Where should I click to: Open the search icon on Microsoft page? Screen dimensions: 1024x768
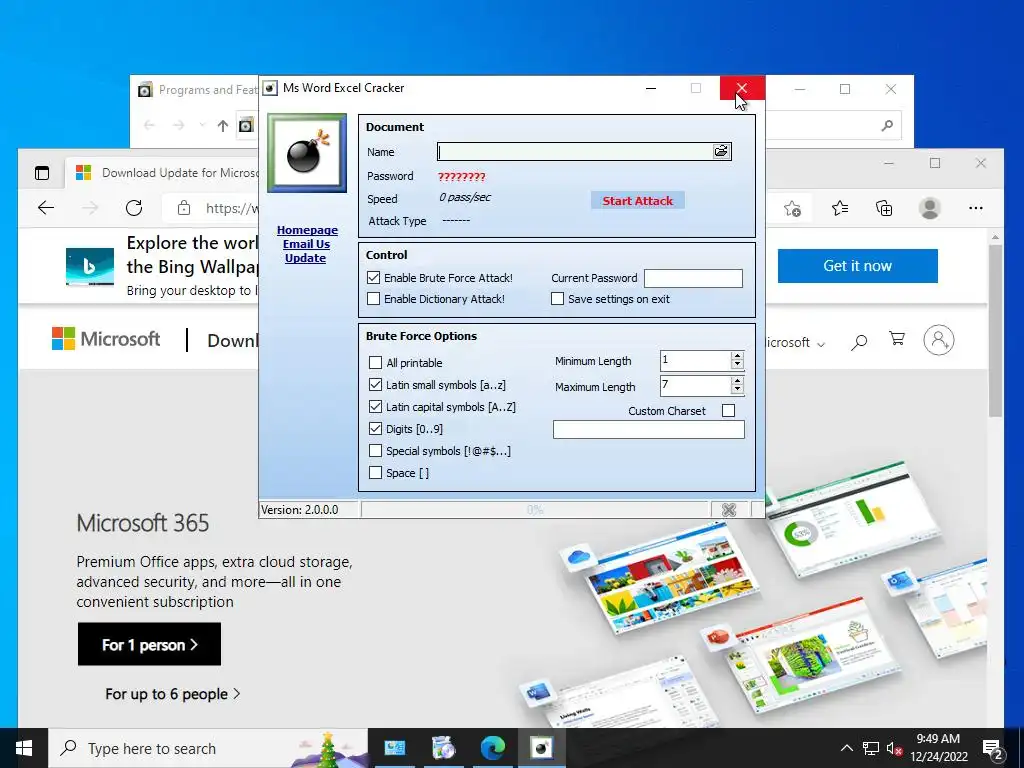[859, 342]
